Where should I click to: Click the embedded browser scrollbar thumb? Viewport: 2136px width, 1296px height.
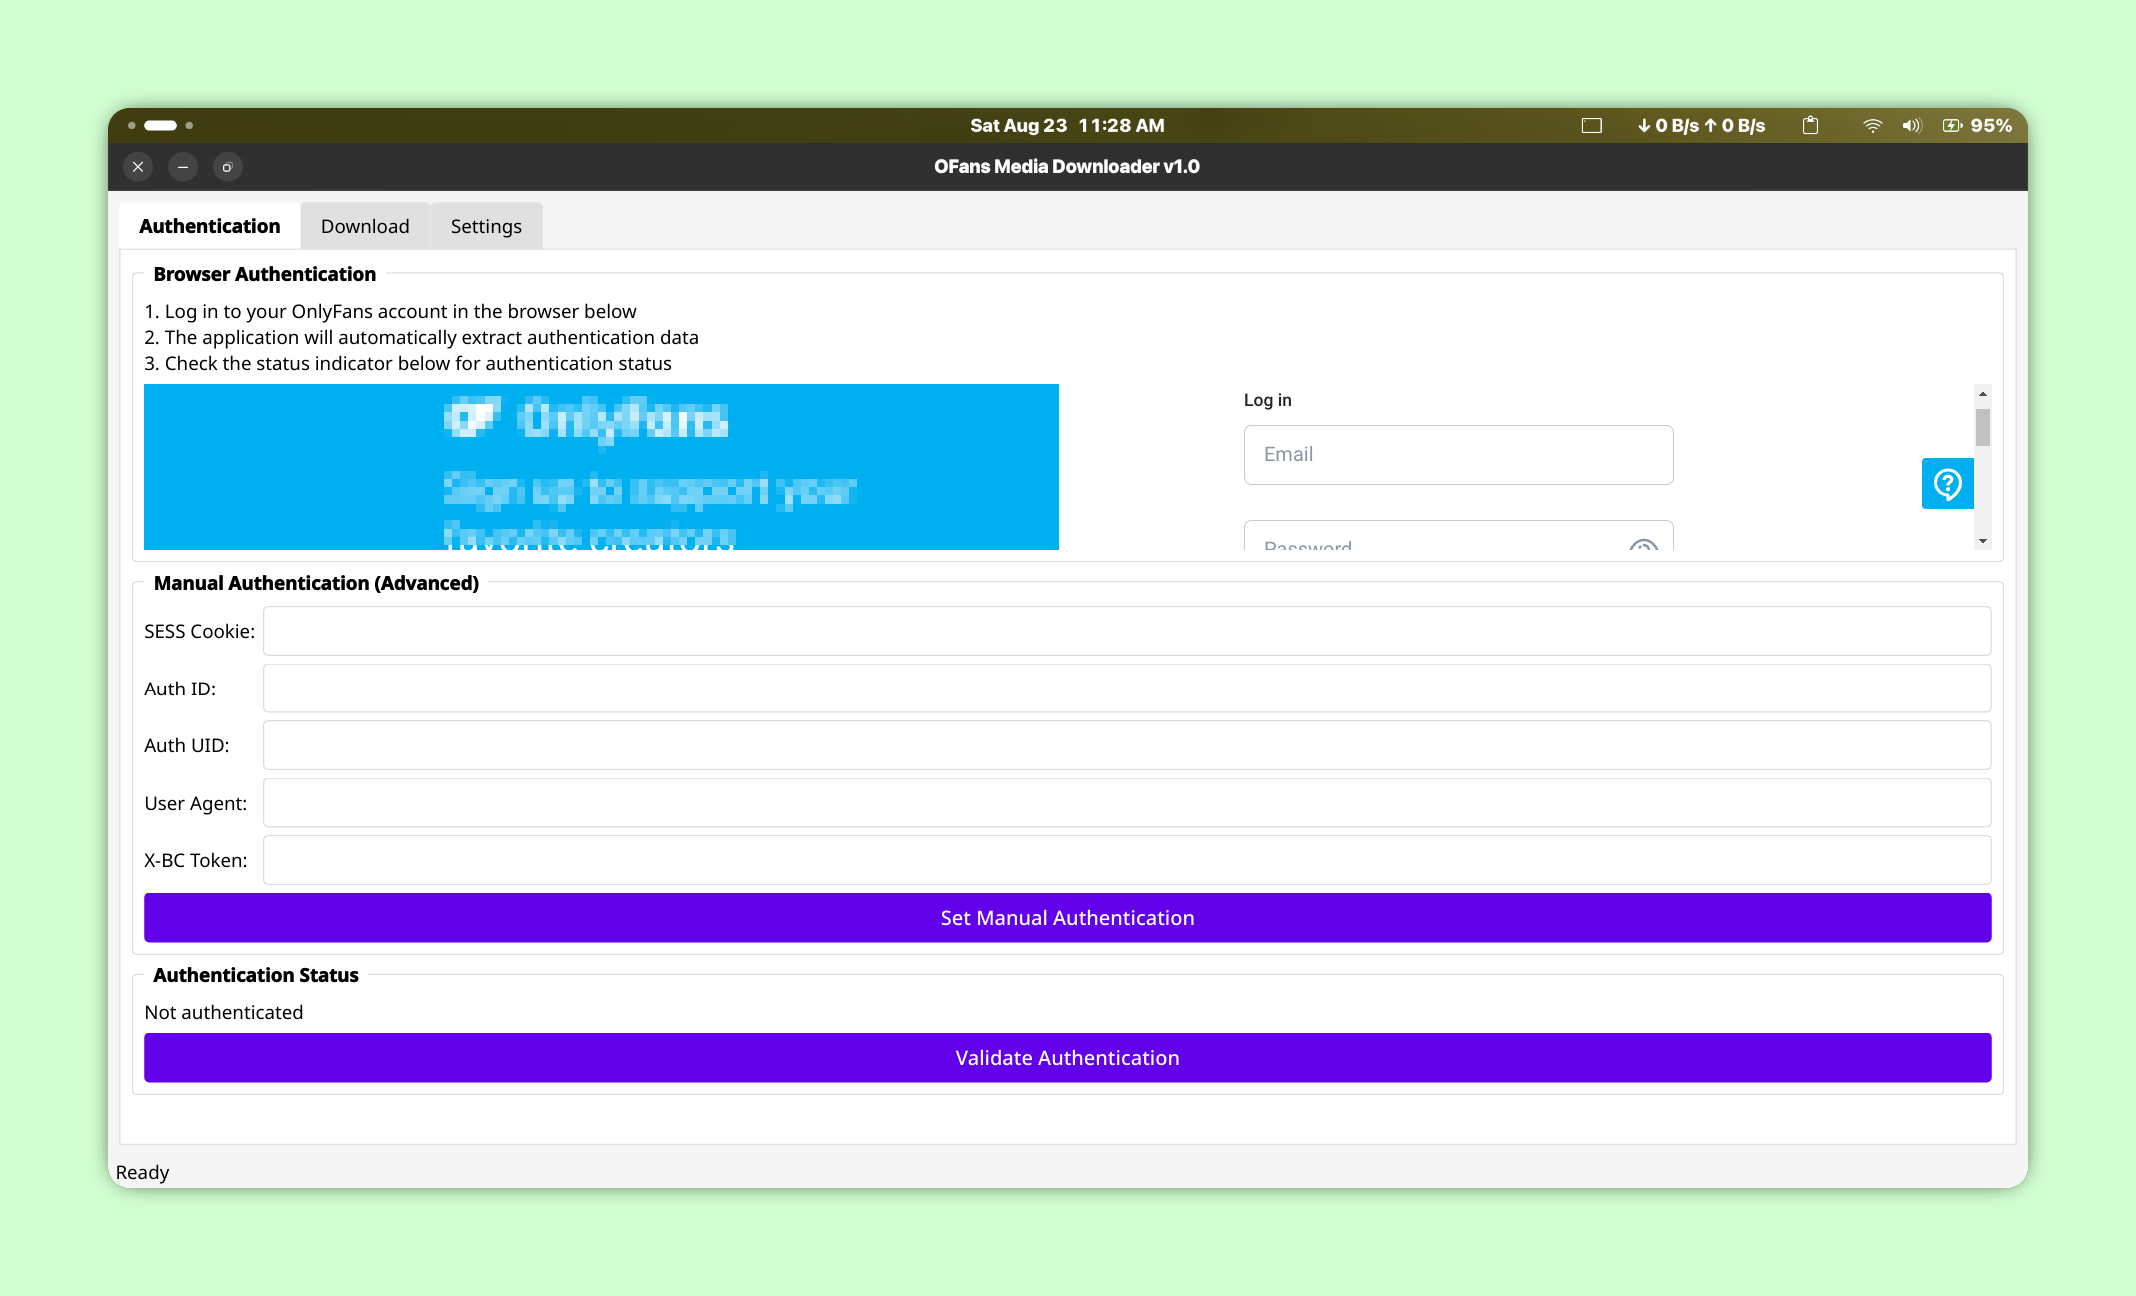(x=1982, y=428)
